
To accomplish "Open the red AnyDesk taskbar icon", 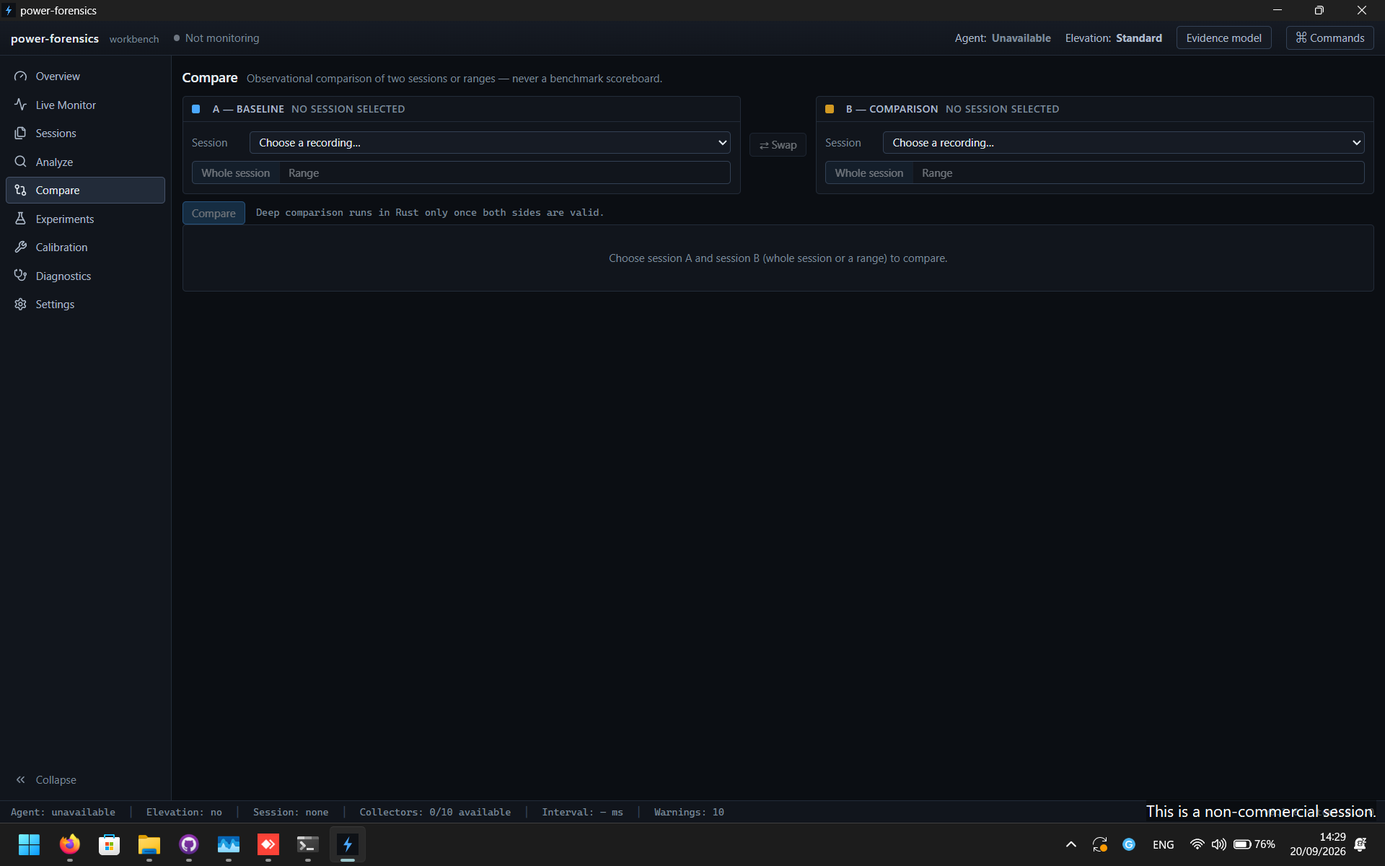I will (268, 845).
